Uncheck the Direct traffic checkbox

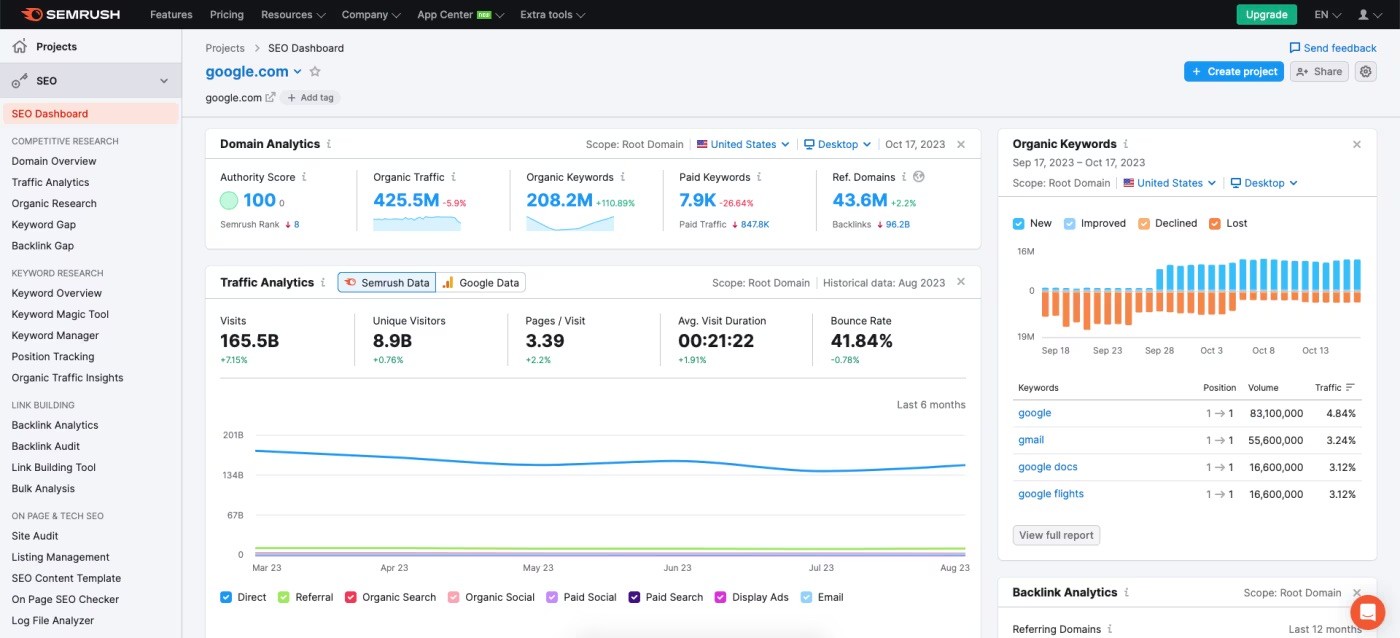[x=226, y=597]
